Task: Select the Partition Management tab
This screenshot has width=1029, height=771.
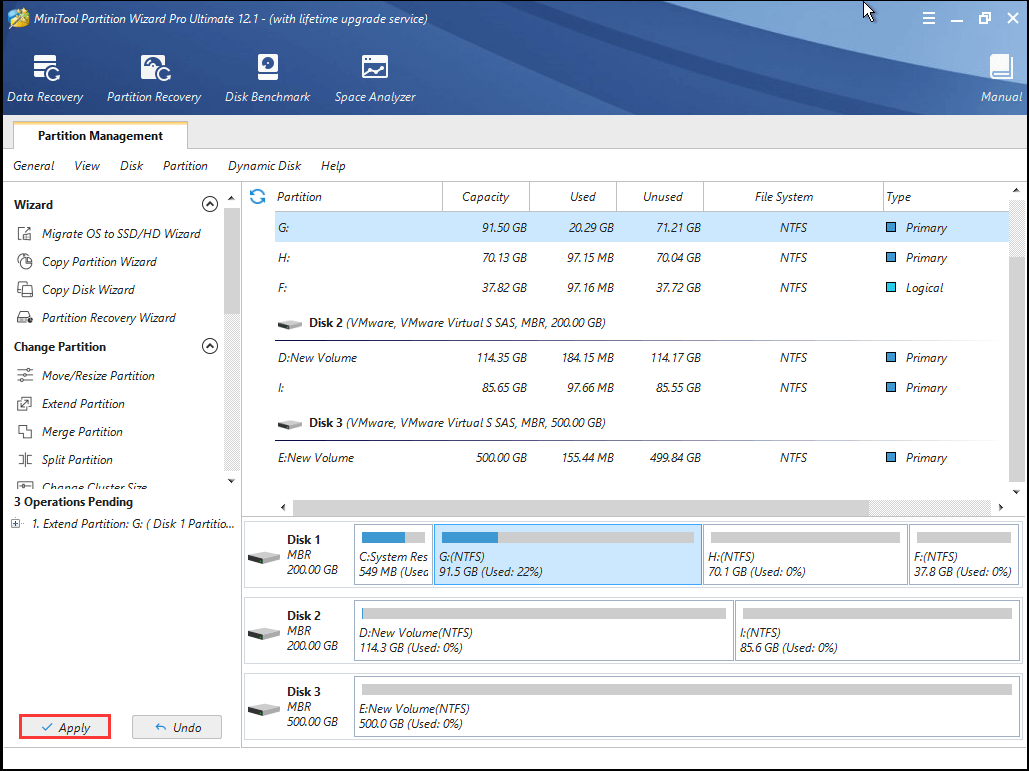Action: point(100,135)
